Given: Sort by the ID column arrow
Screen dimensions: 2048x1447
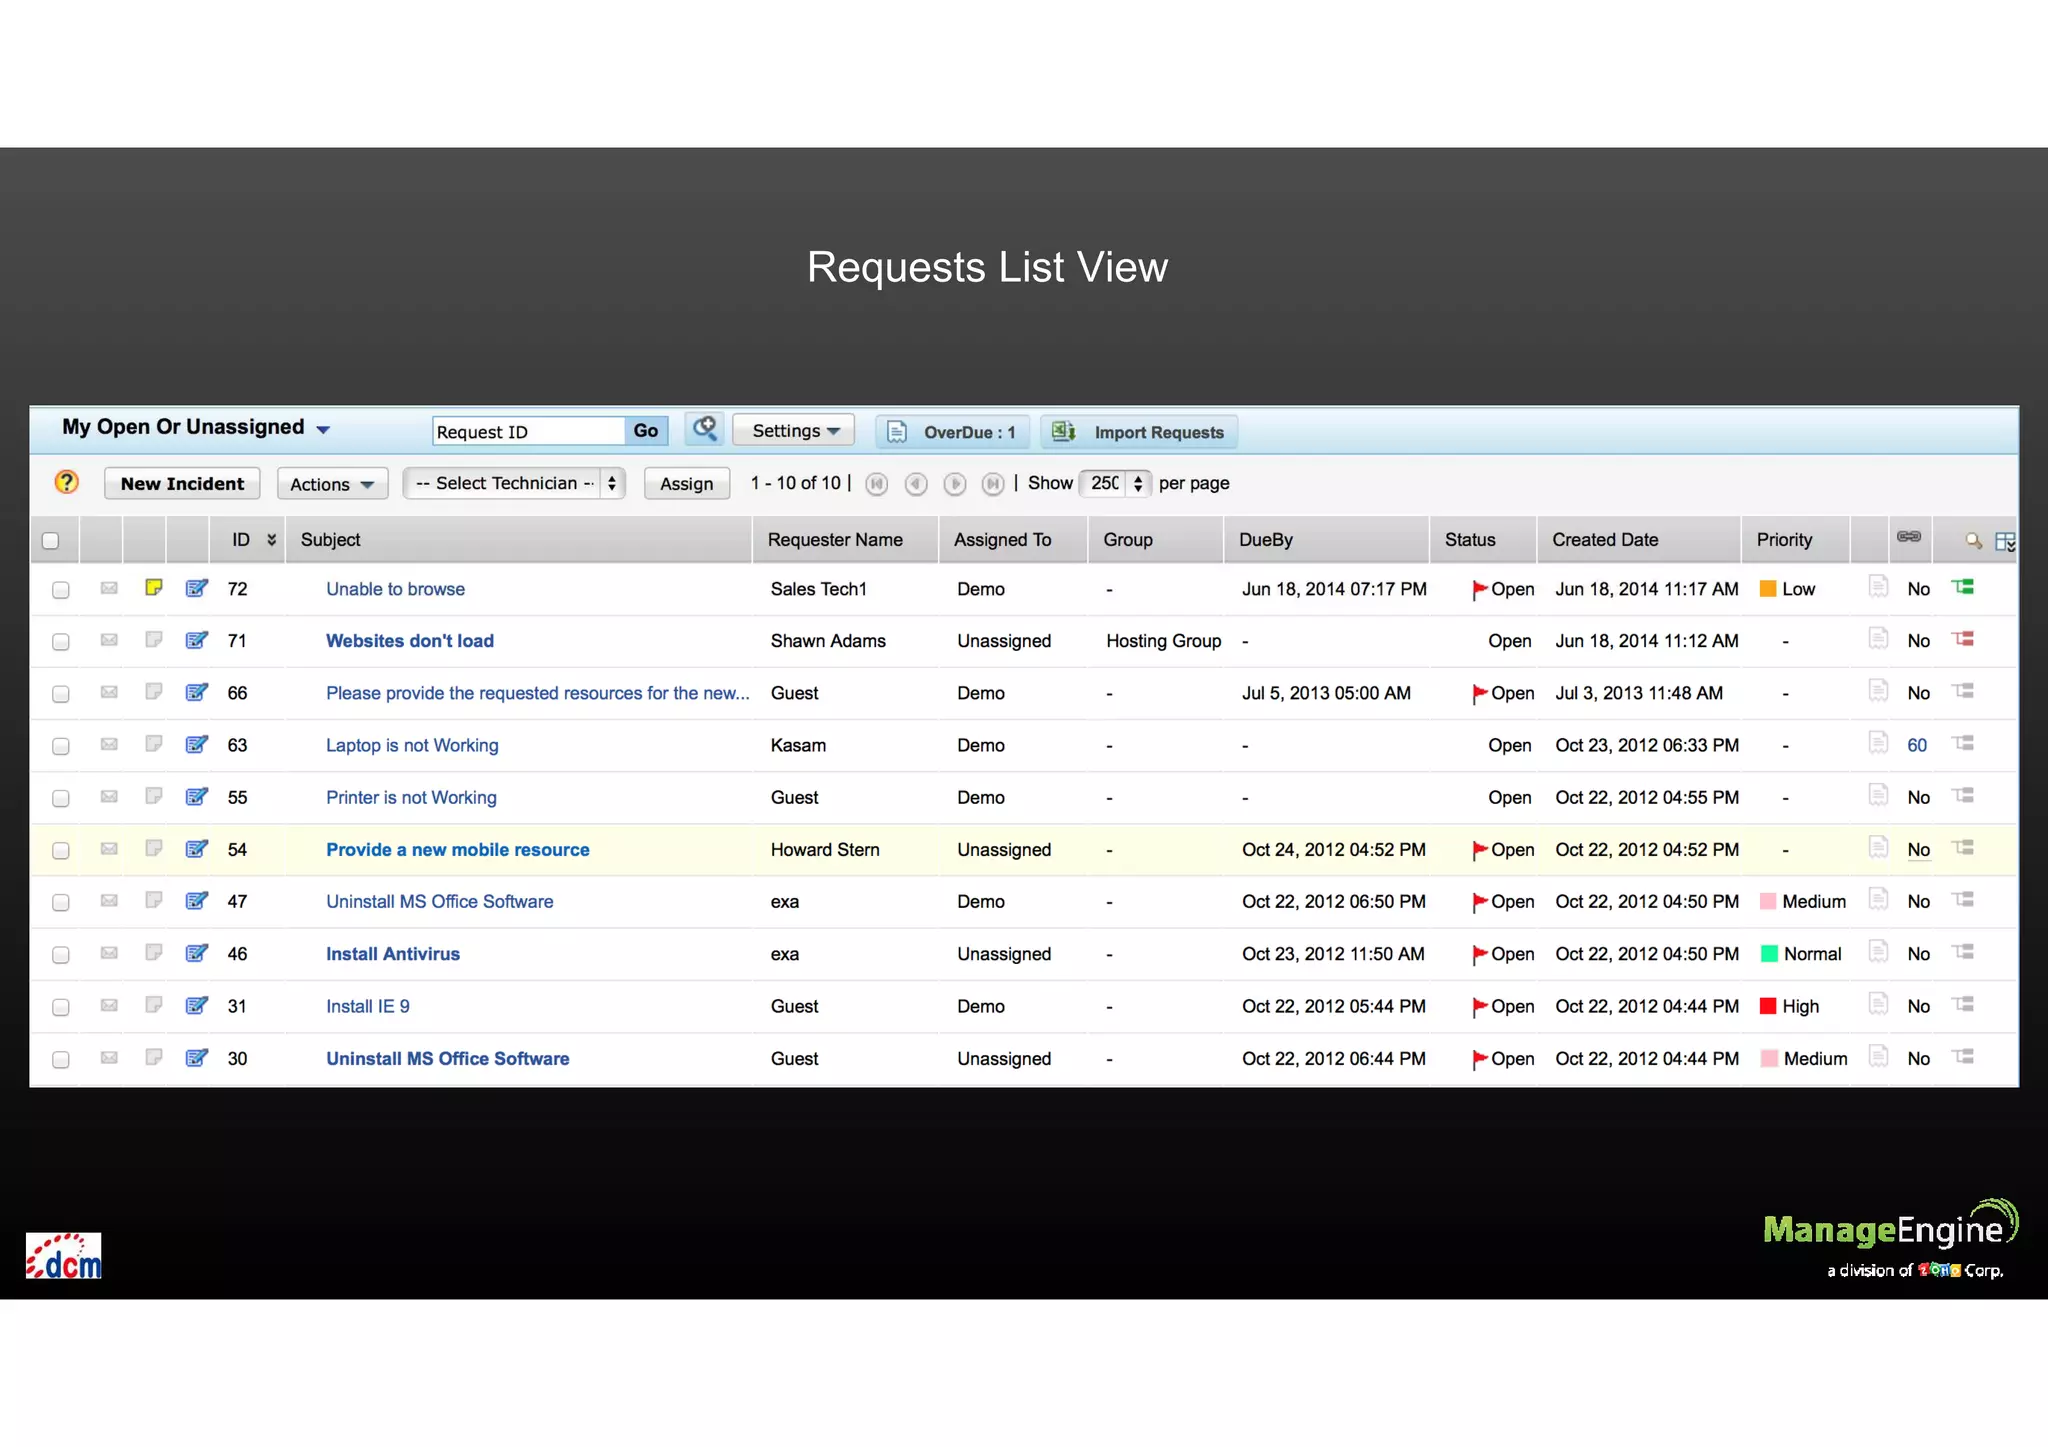Looking at the screenshot, I should pyautogui.click(x=271, y=540).
